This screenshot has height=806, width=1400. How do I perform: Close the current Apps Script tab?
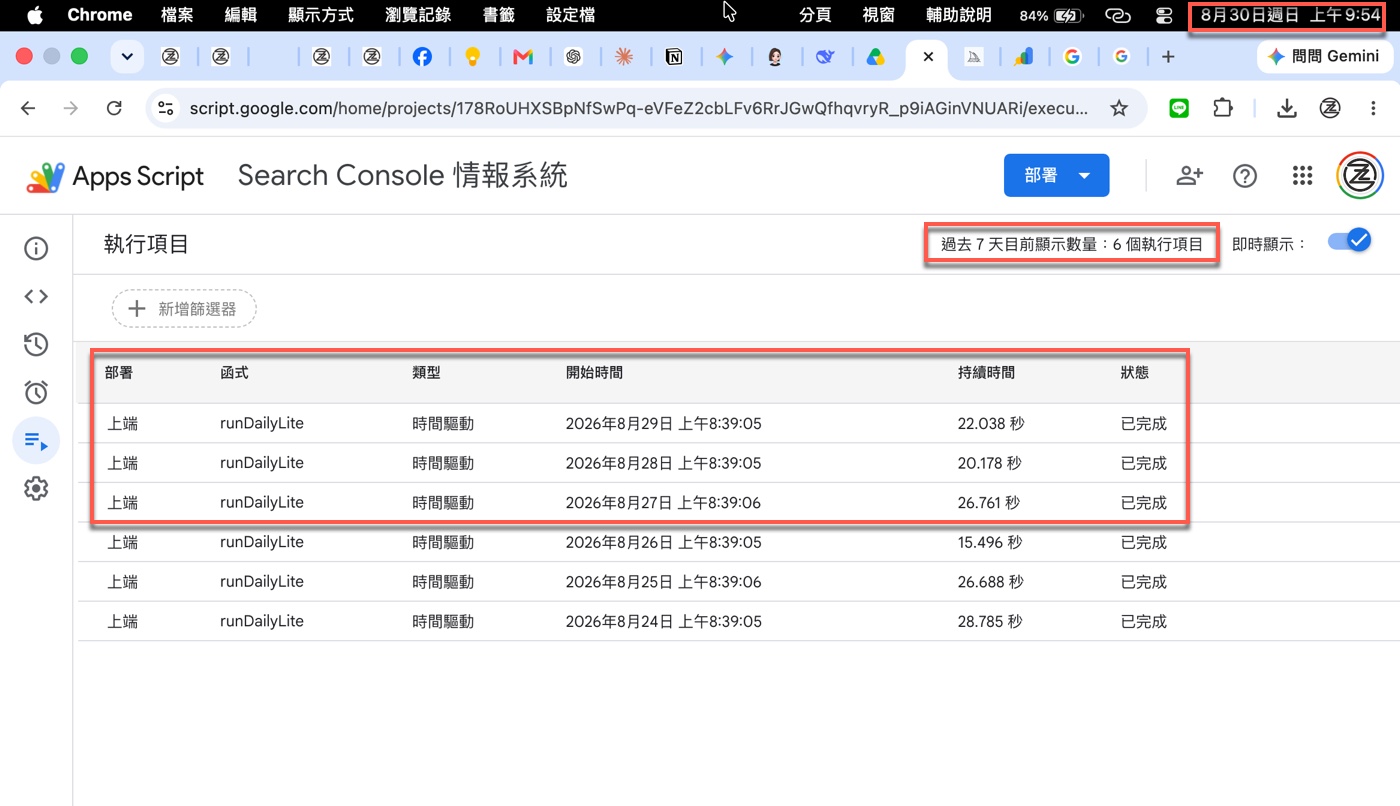click(x=928, y=57)
